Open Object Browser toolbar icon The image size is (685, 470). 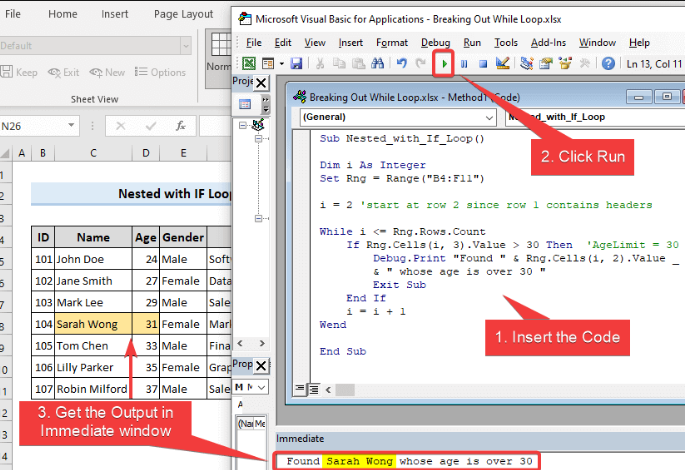565,64
